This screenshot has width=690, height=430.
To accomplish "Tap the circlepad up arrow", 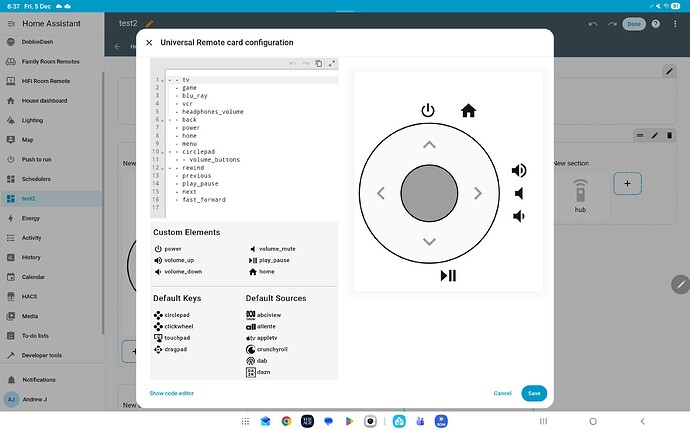I will coord(429,145).
